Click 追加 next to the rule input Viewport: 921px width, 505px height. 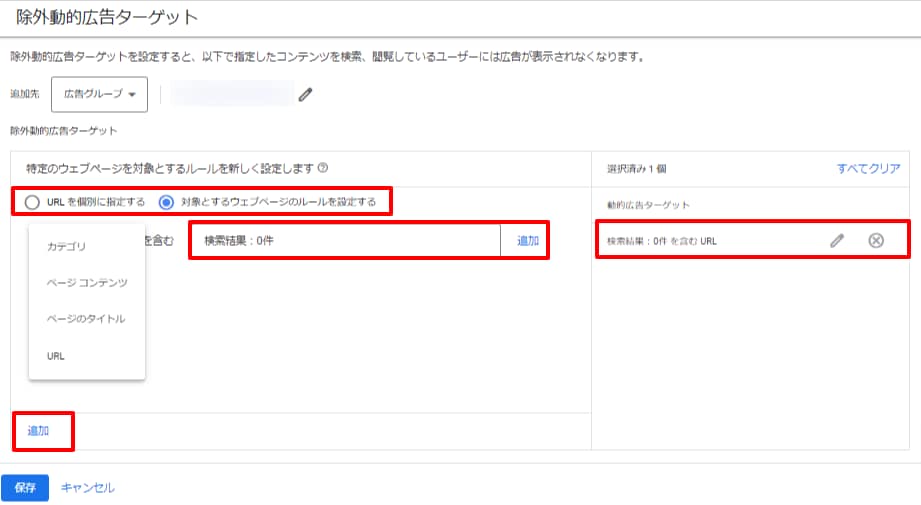[x=527, y=241]
